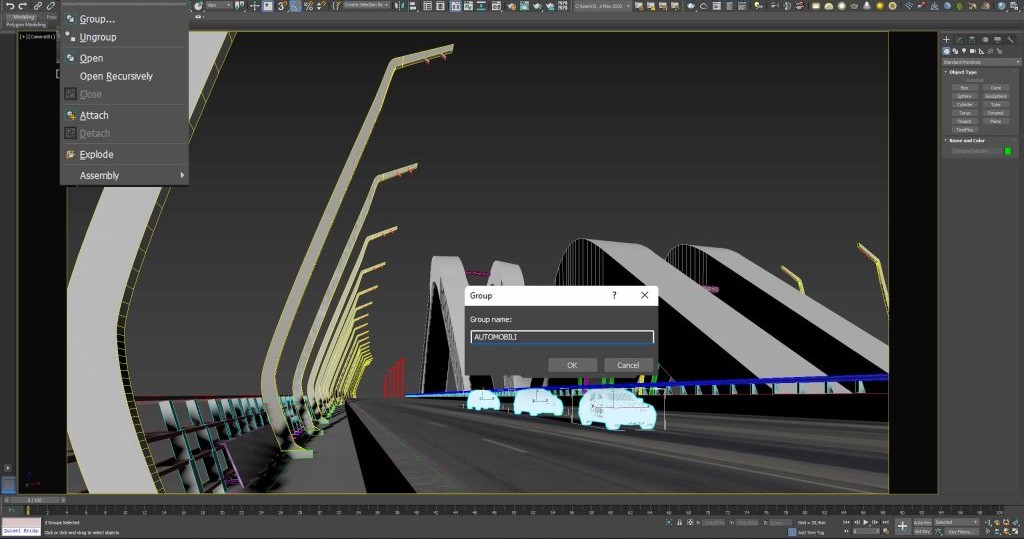Click the Sphere primitive button
Image resolution: width=1024 pixels, height=539 pixels.
965,96
